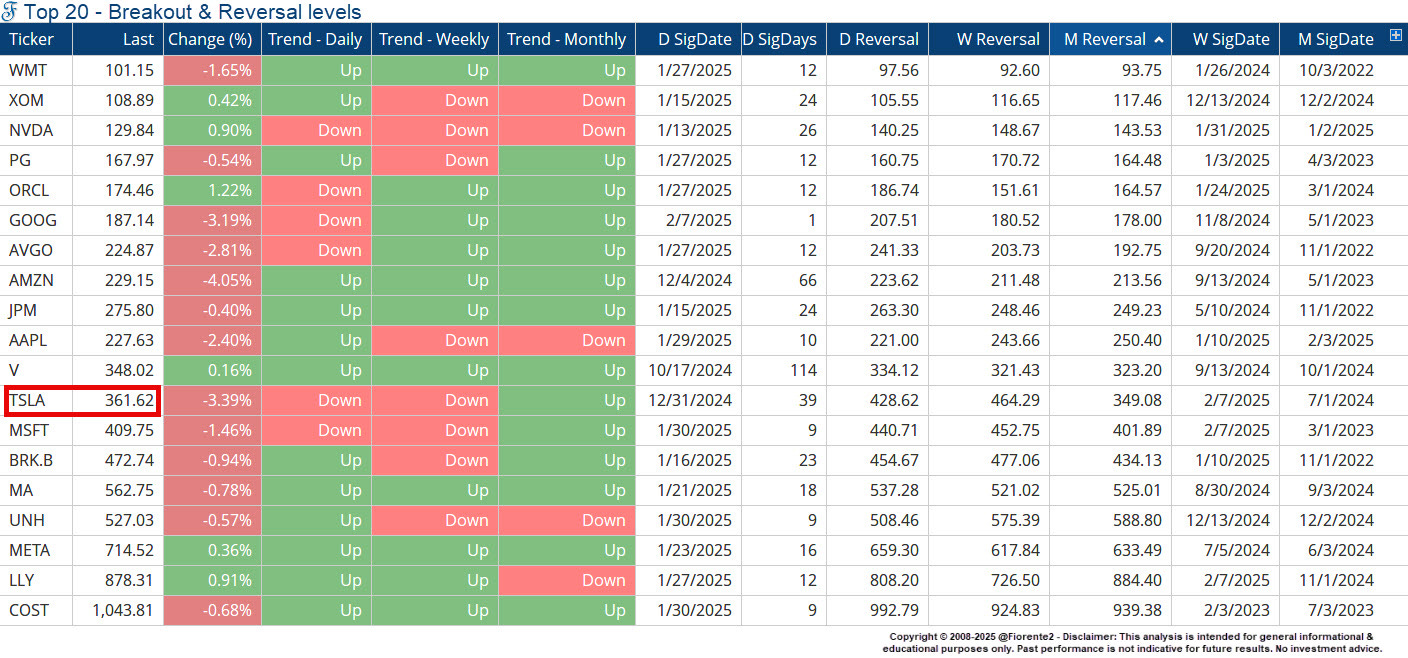
Task: Sort by Change (%) column header
Action: click(x=212, y=39)
